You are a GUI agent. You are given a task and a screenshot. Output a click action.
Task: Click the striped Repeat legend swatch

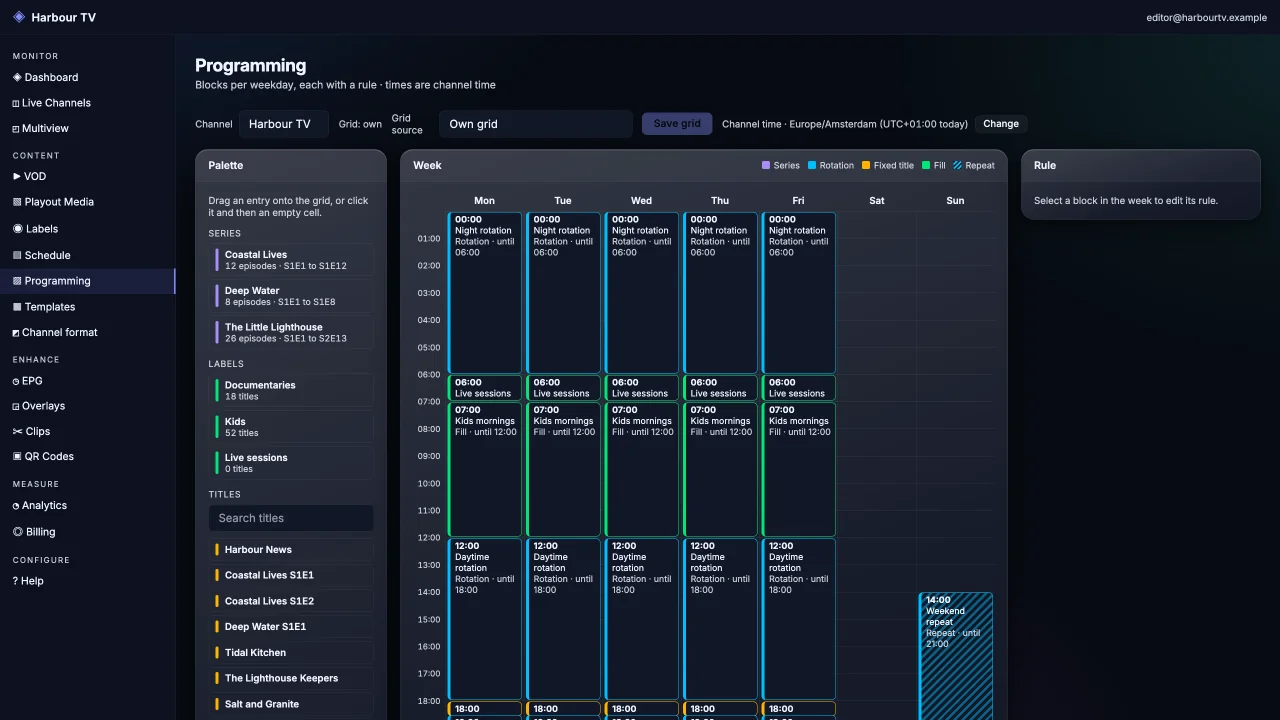click(x=957, y=166)
